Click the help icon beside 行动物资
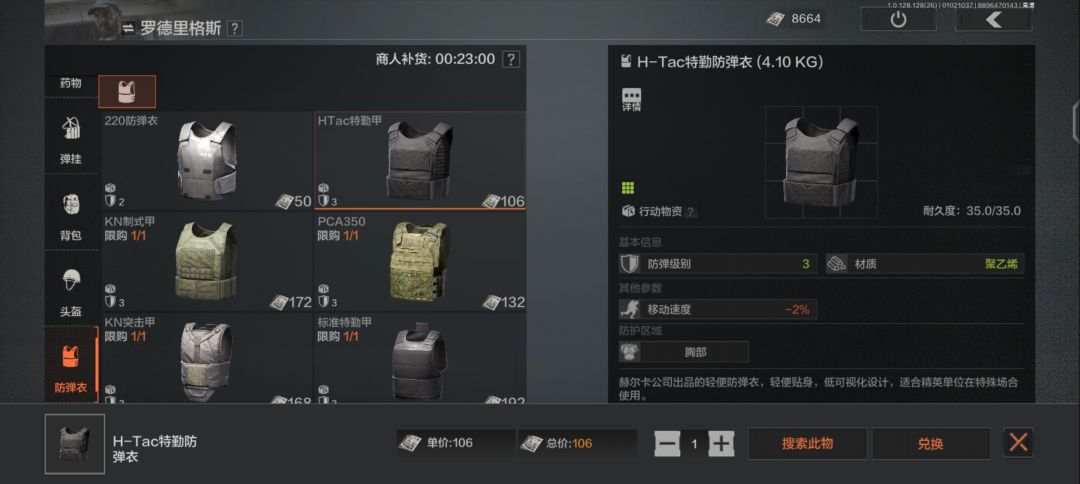 click(690, 212)
